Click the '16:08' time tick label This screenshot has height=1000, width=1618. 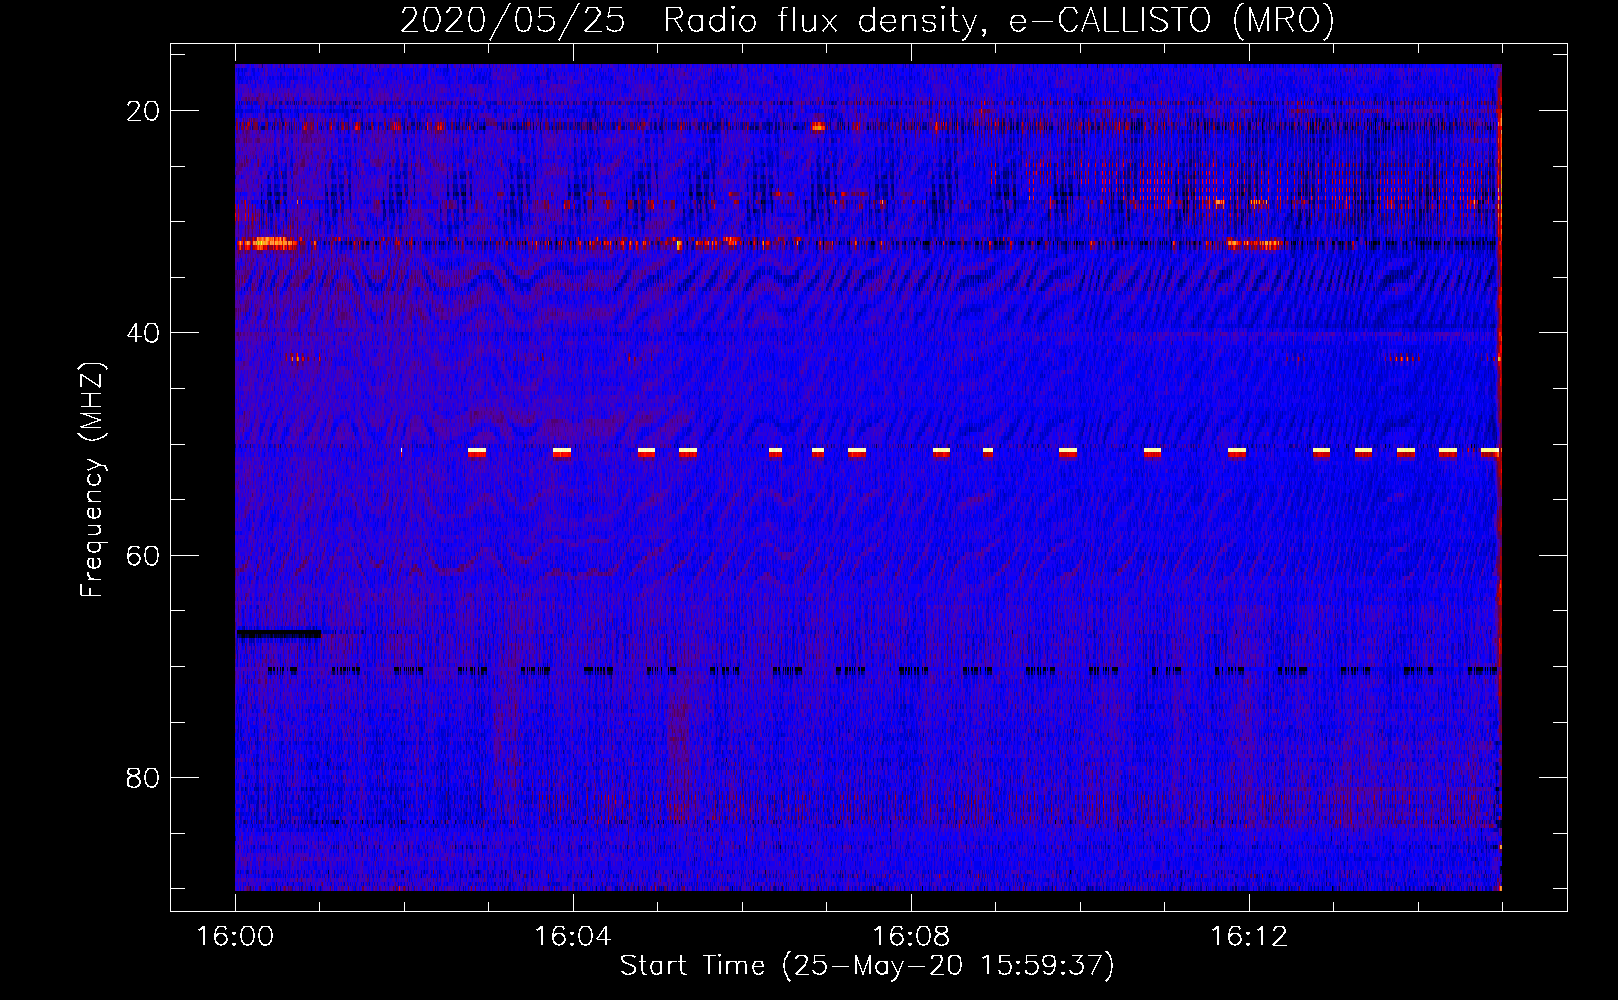point(910,937)
